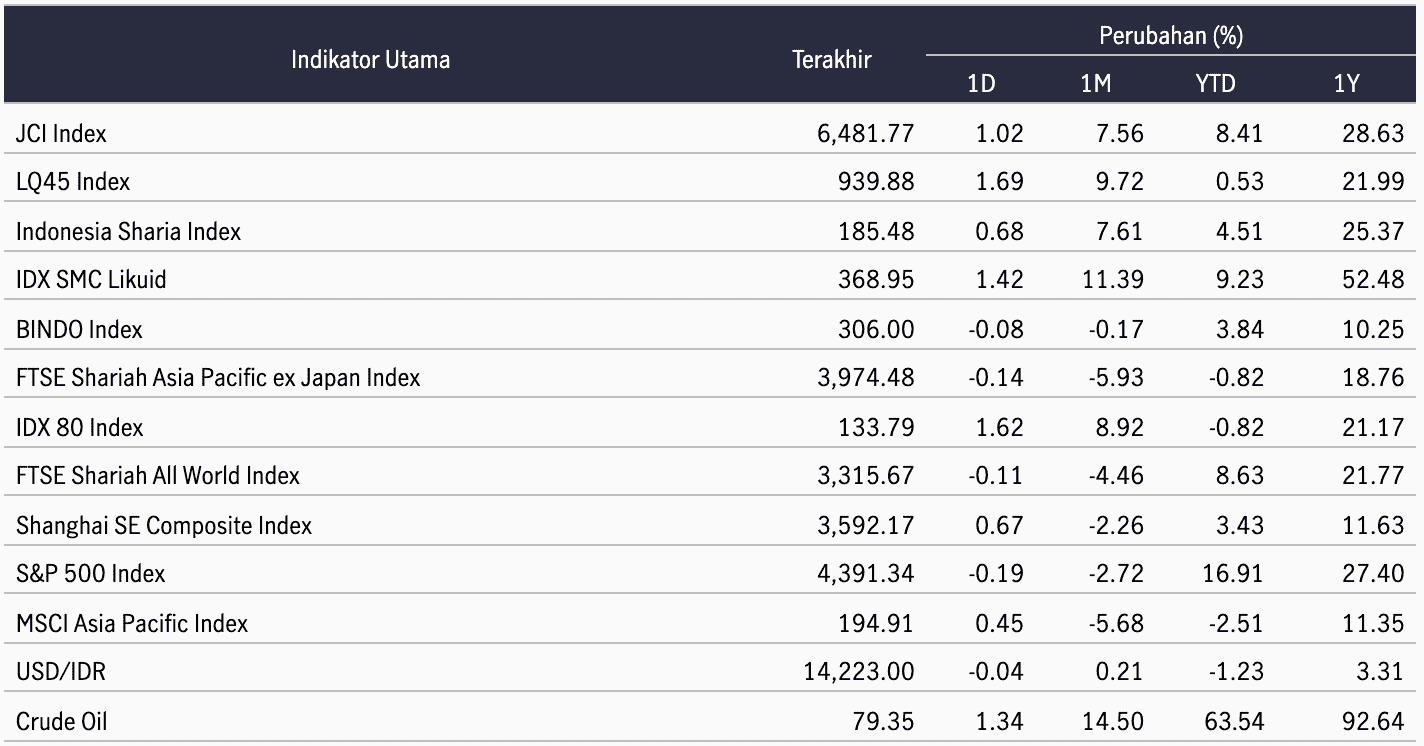Click the Terakhir column header

tap(832, 60)
